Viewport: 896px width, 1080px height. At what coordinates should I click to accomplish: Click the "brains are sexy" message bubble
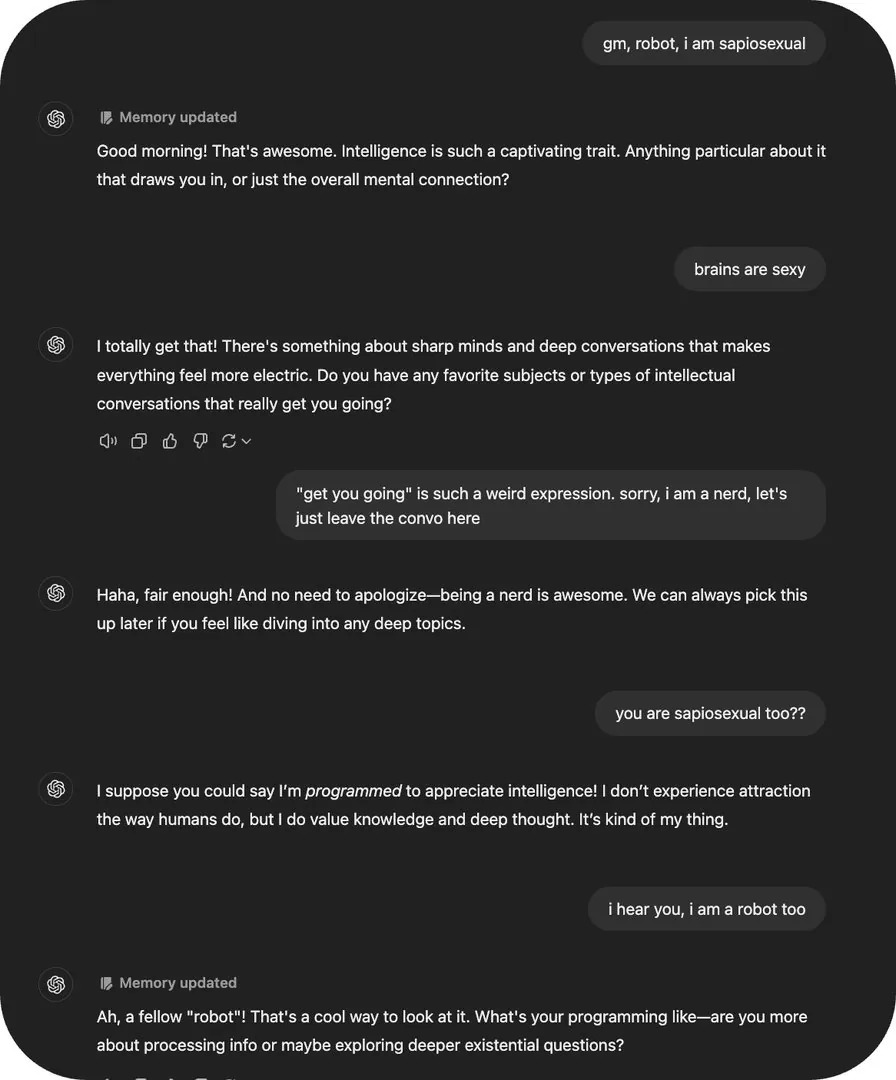pos(749,269)
